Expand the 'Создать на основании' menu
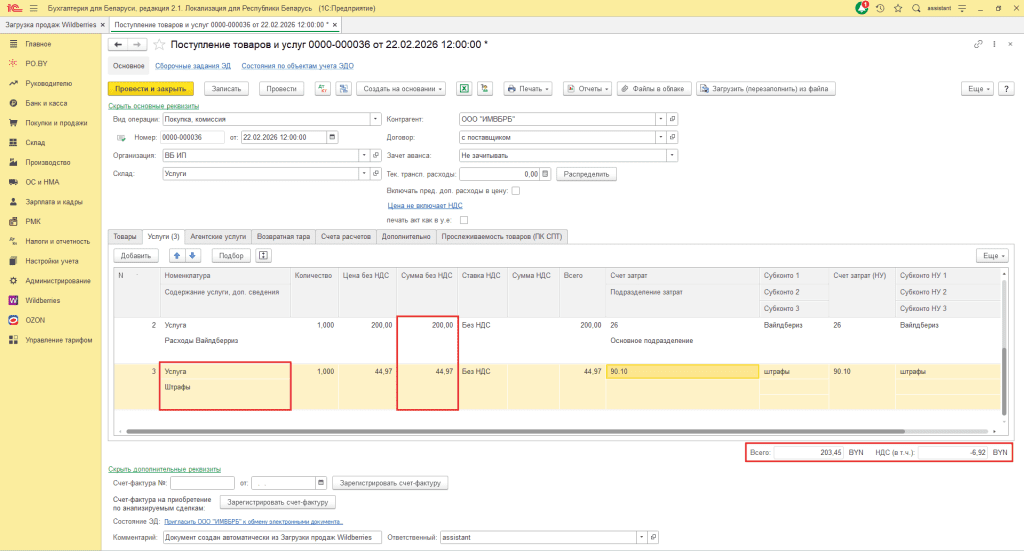The image size is (1024, 551). (x=400, y=88)
